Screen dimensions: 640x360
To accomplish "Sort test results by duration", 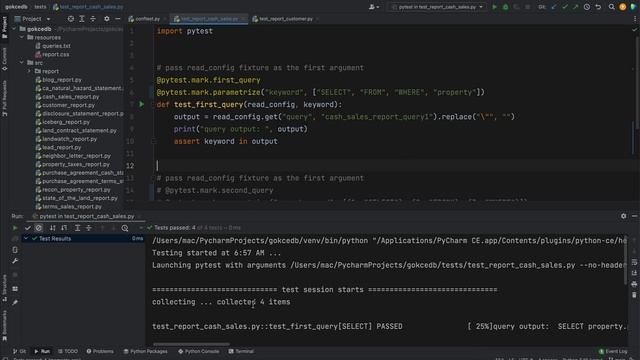I will click(64, 228).
